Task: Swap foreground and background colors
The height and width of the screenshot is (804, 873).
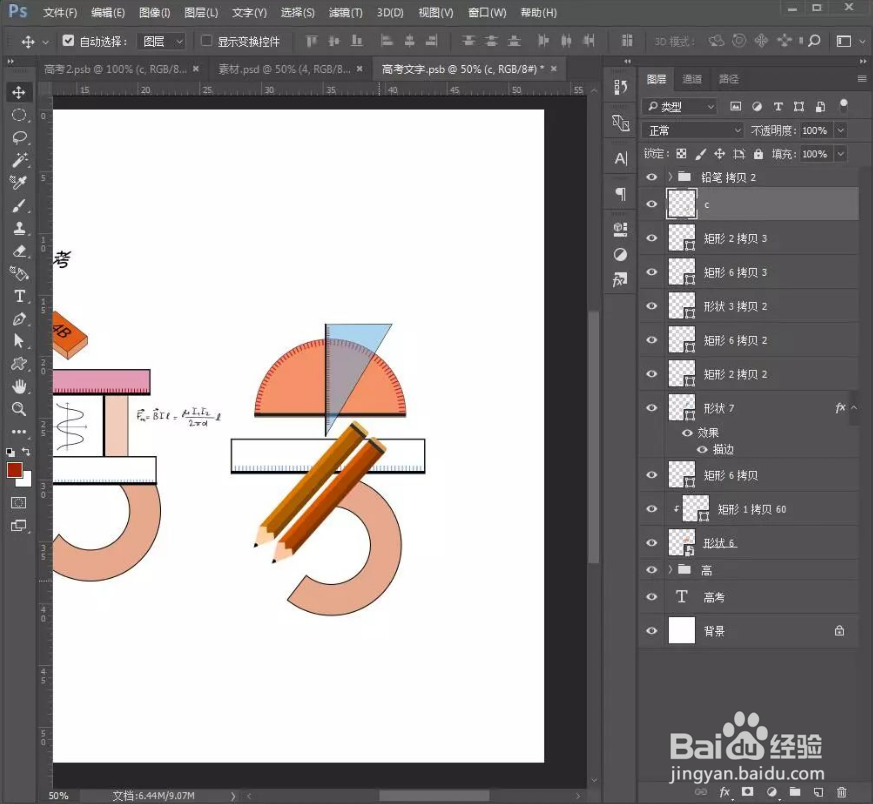Action: pos(26,452)
